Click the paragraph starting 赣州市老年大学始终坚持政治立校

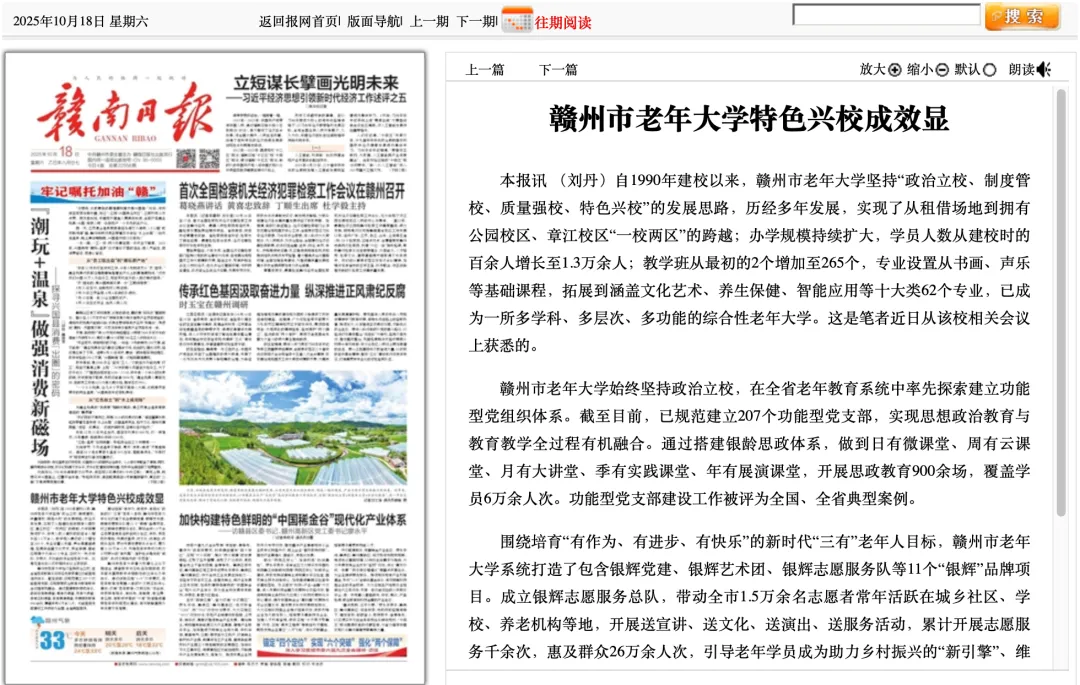[749, 443]
